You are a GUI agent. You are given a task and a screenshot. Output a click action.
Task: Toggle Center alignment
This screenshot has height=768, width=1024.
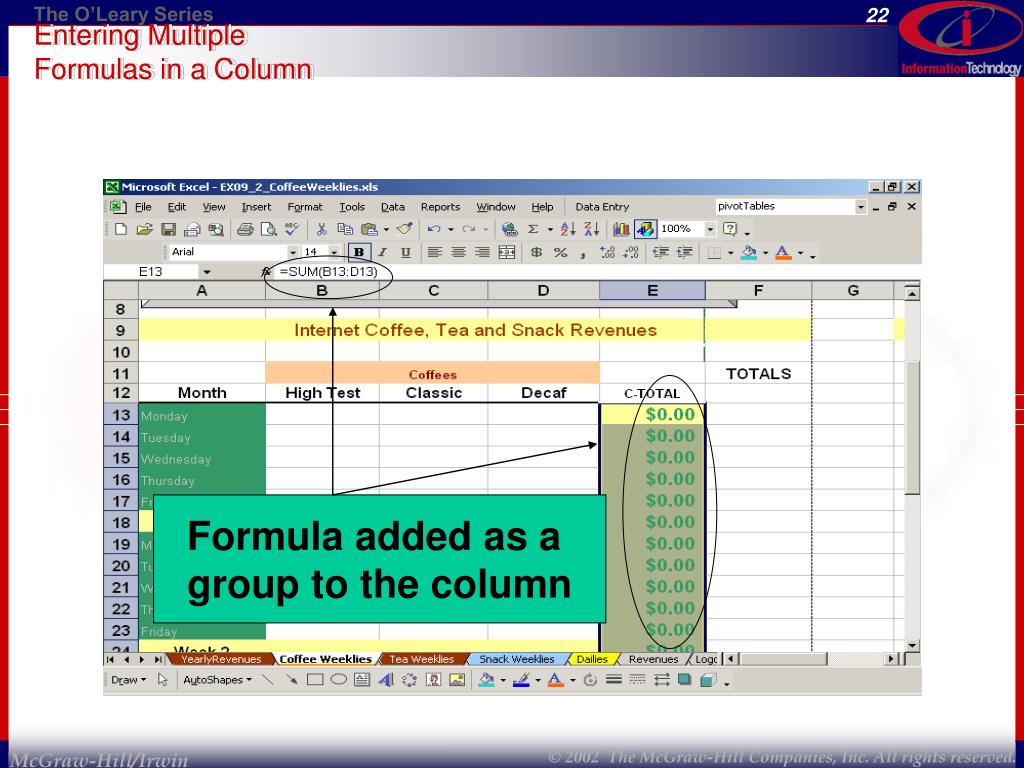[458, 253]
